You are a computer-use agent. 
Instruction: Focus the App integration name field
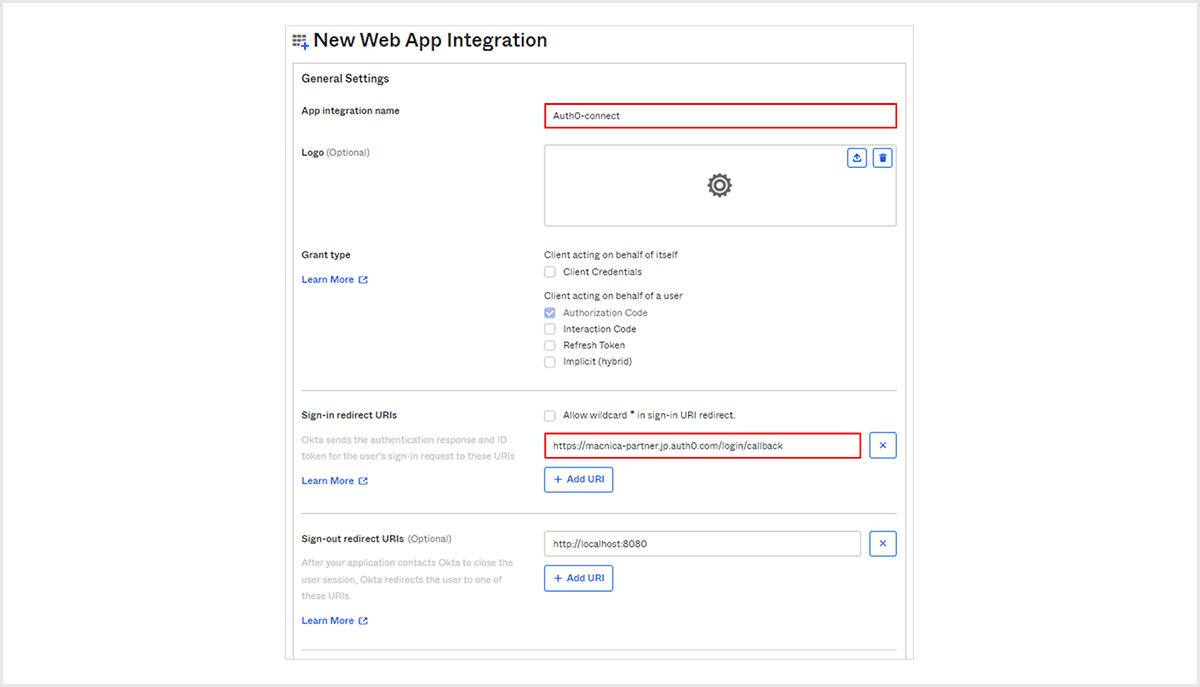click(719, 116)
